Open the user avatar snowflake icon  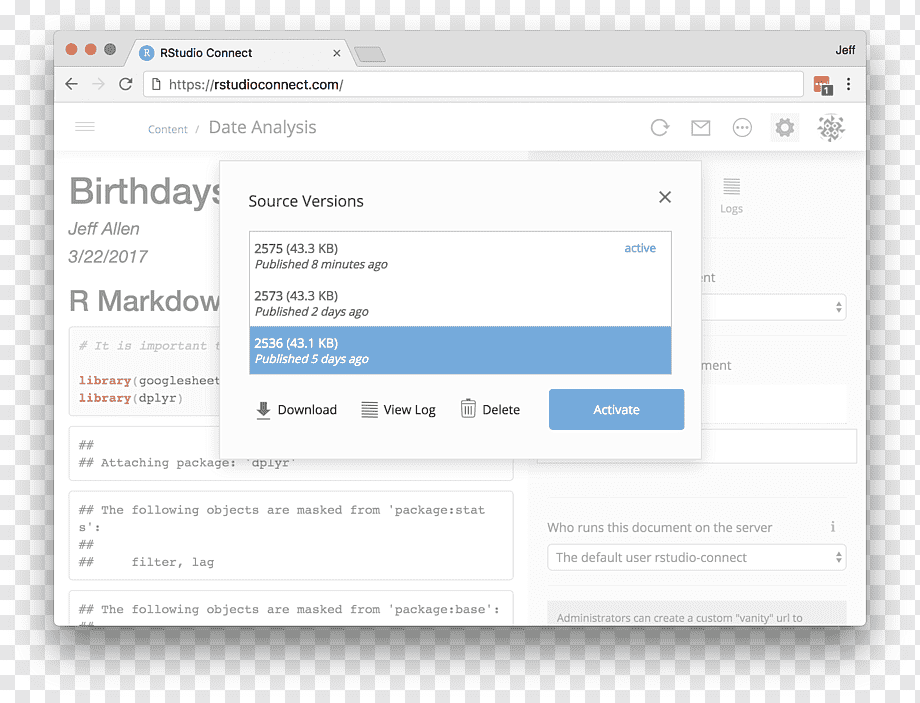click(x=831, y=127)
